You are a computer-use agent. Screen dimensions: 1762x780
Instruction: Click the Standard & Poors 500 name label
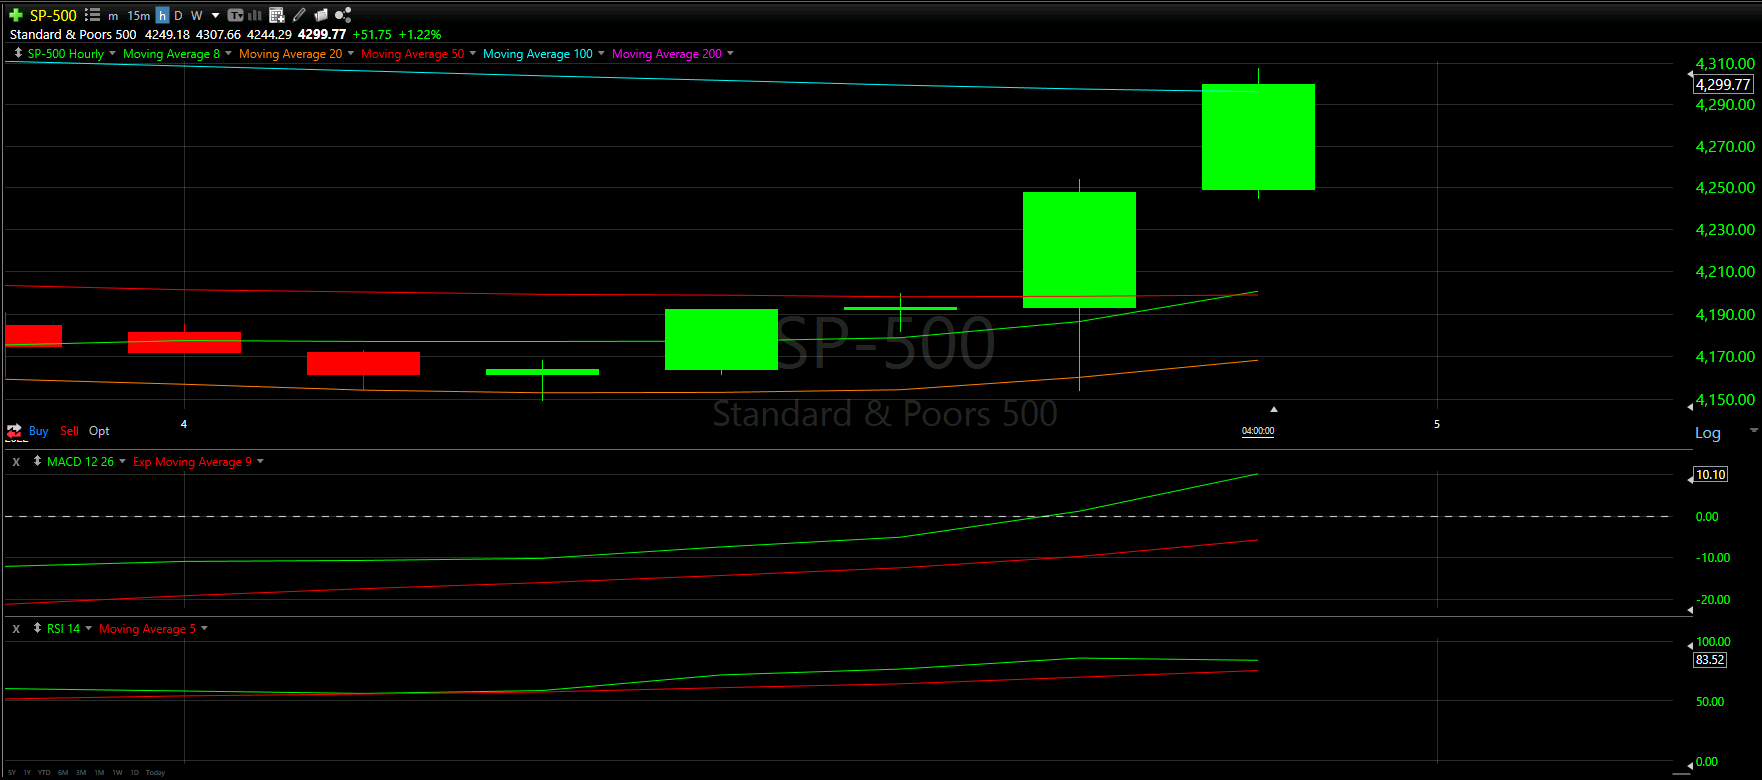point(73,35)
